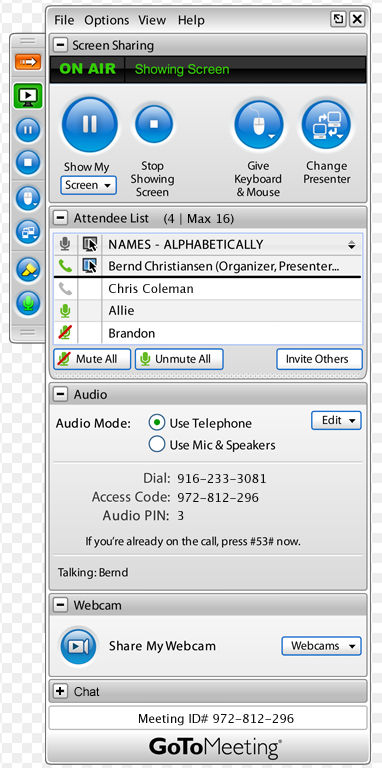Open the Options menu
Screen dimensions: 382x768
106,20
